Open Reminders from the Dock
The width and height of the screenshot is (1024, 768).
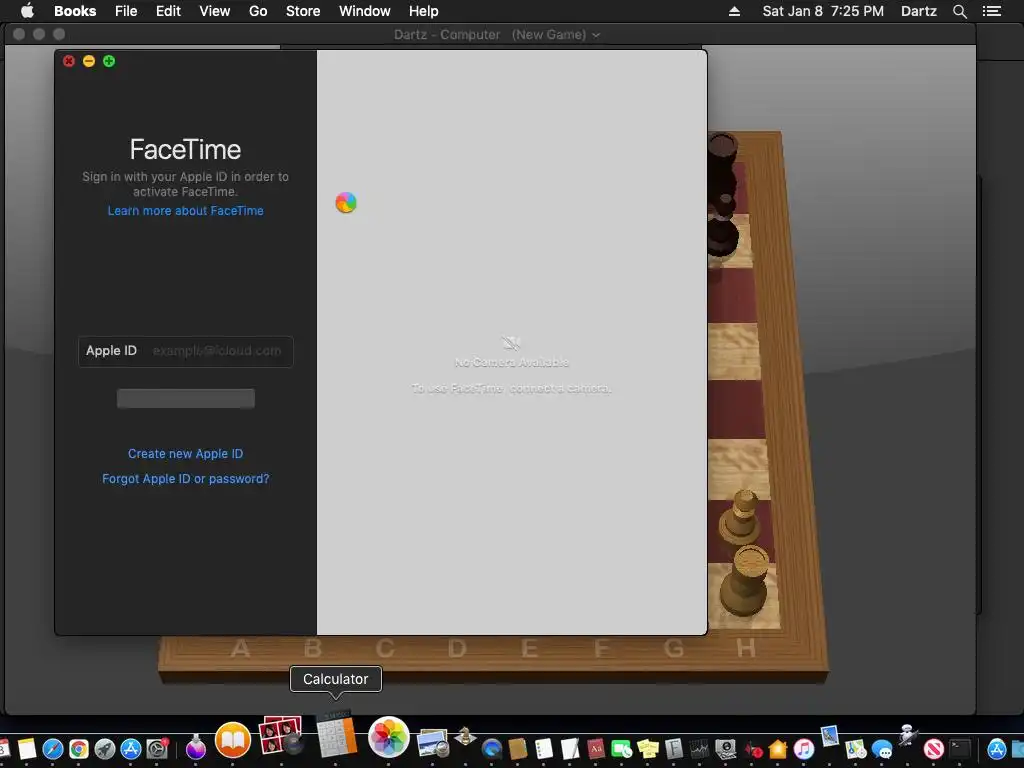[544, 748]
